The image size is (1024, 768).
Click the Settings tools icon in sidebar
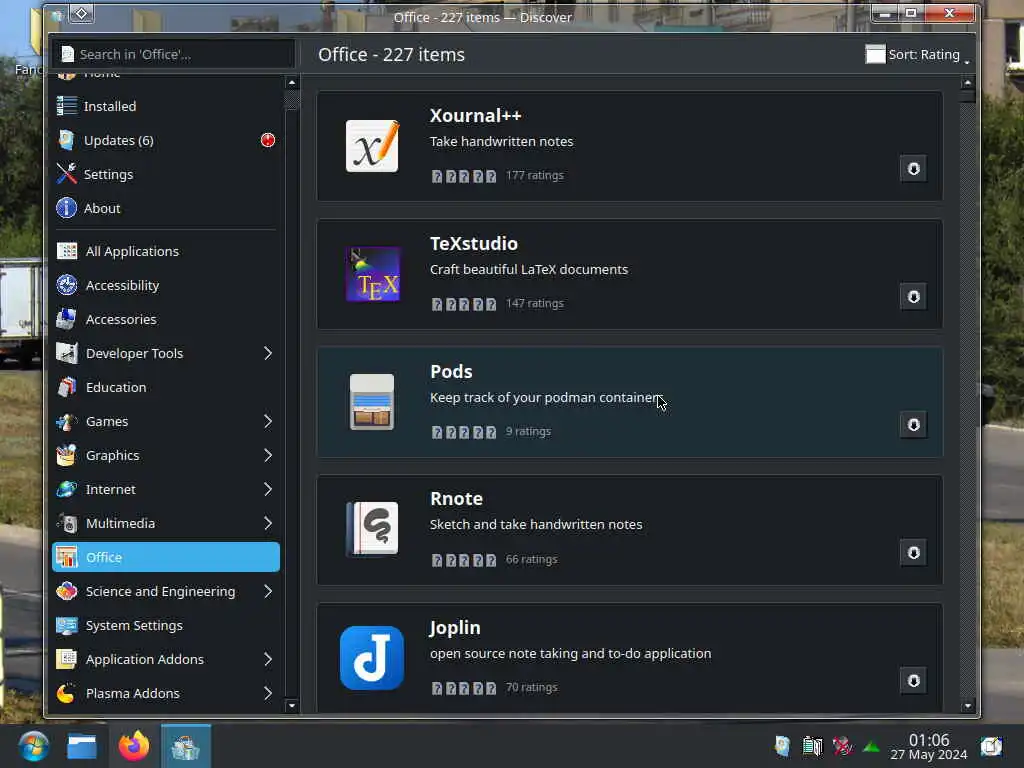pyautogui.click(x=67, y=174)
